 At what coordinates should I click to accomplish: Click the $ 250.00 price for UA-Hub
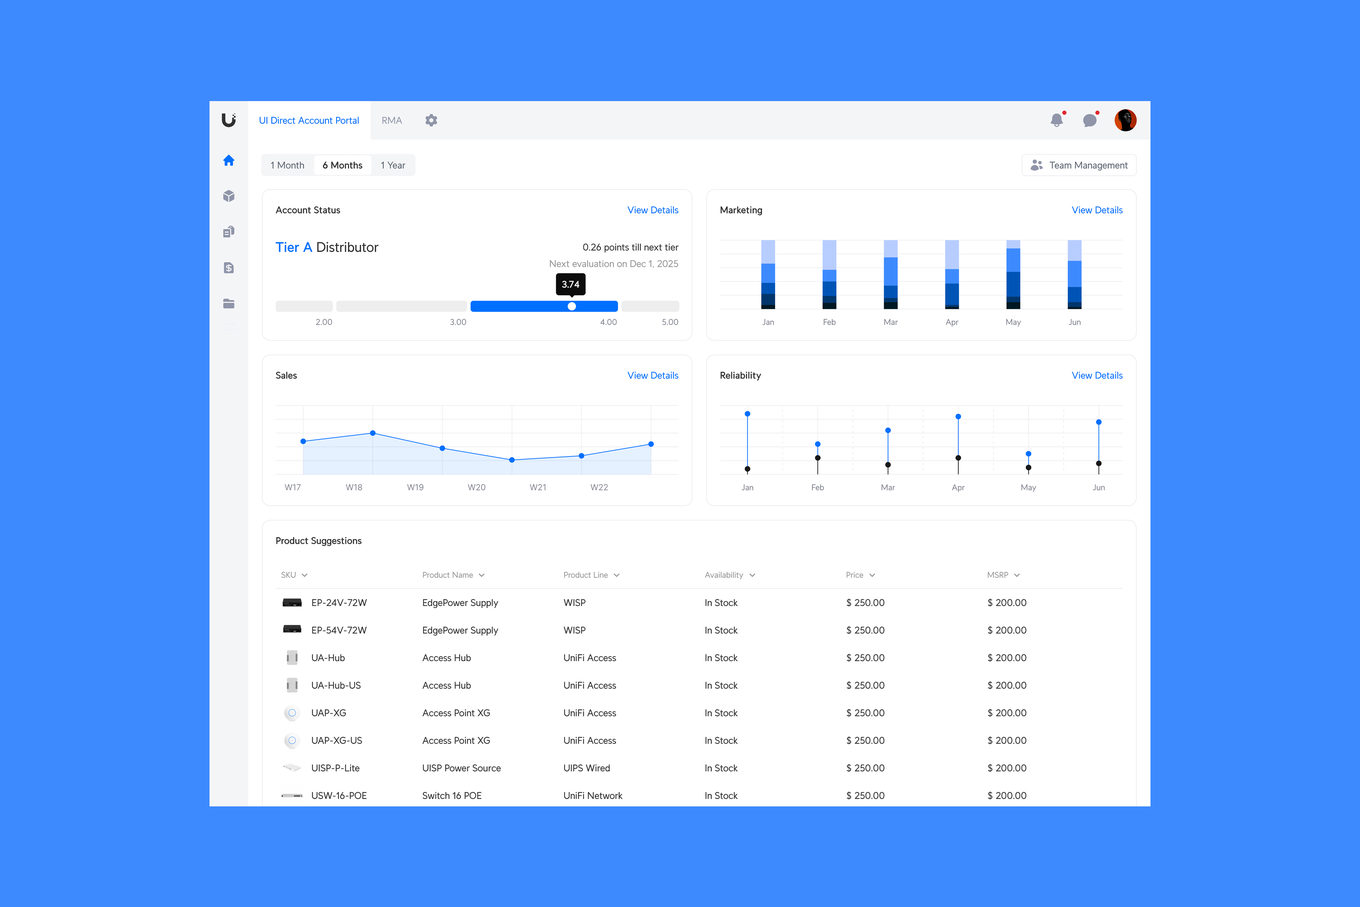tap(866, 658)
